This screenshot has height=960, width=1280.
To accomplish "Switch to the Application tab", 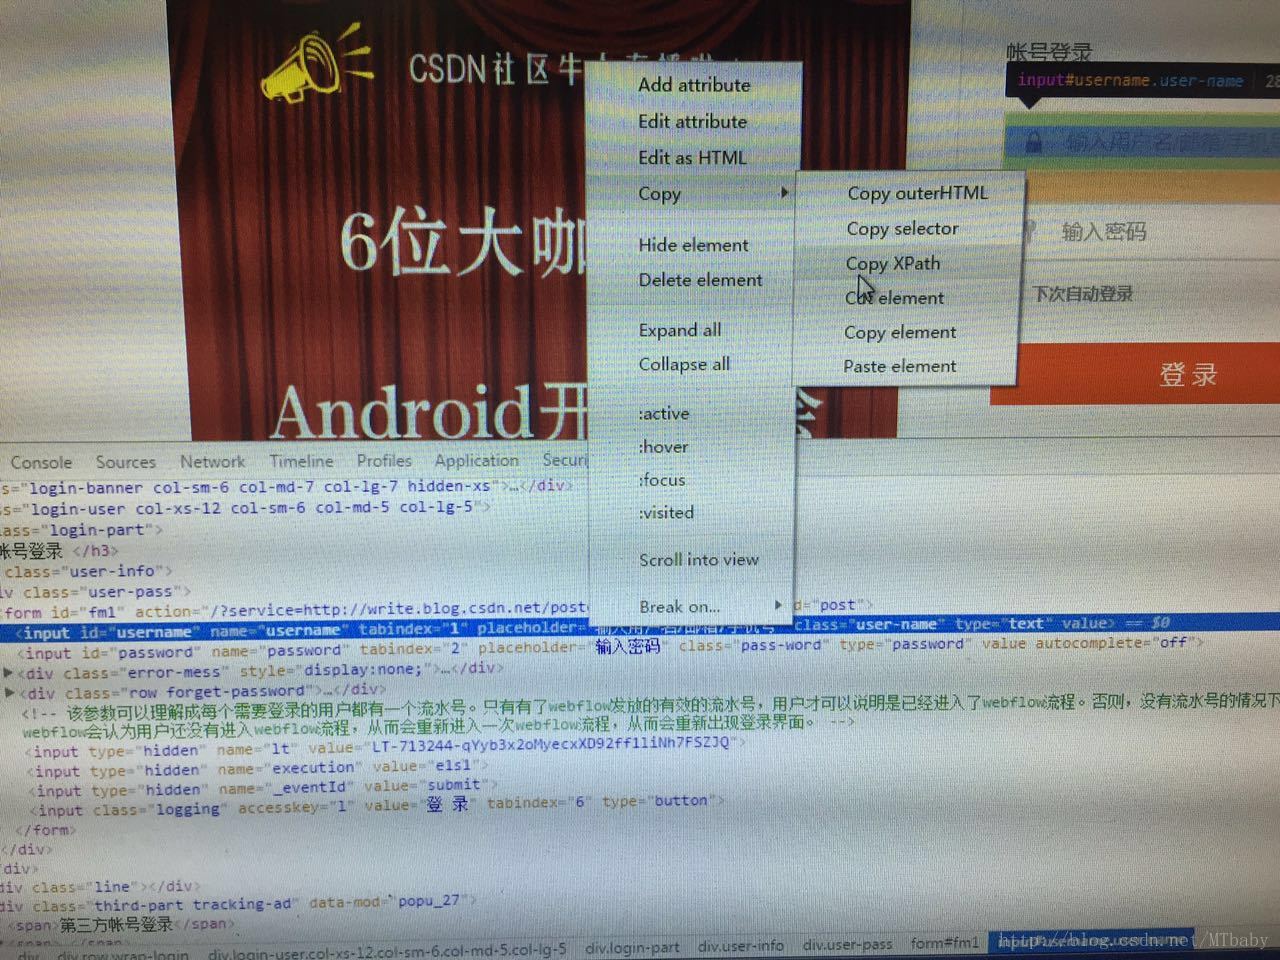I will point(476,460).
